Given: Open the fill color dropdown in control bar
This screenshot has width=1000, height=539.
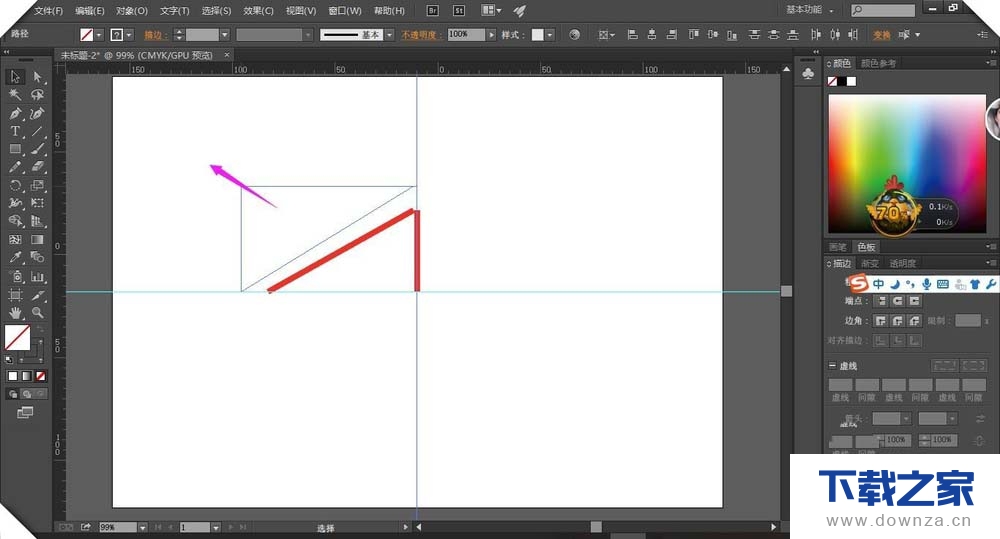Looking at the screenshot, I should coord(99,35).
